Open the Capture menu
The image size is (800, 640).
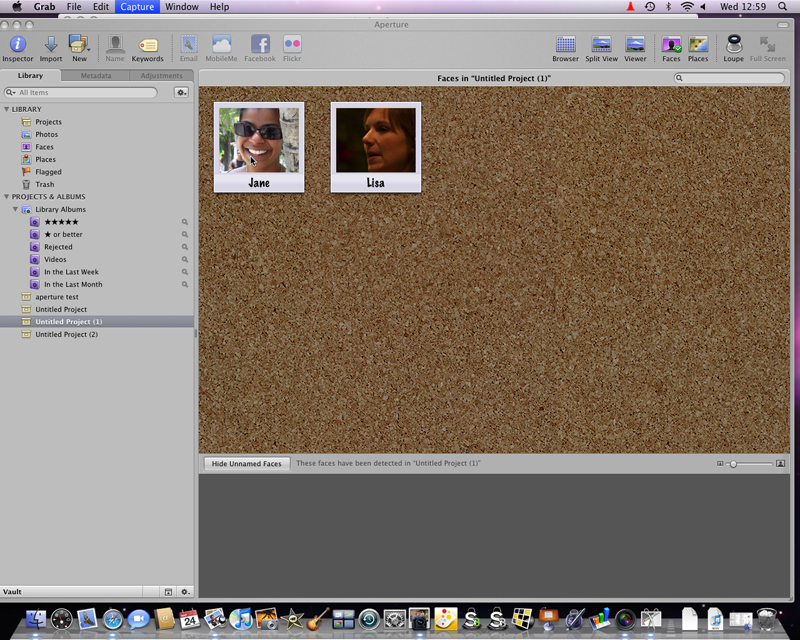pos(137,7)
